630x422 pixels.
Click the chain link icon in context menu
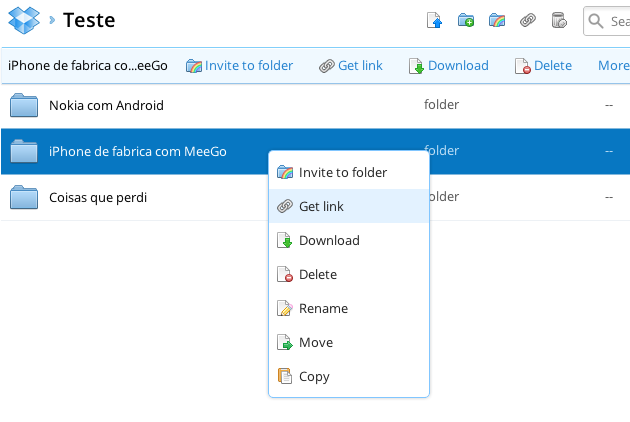[285, 206]
